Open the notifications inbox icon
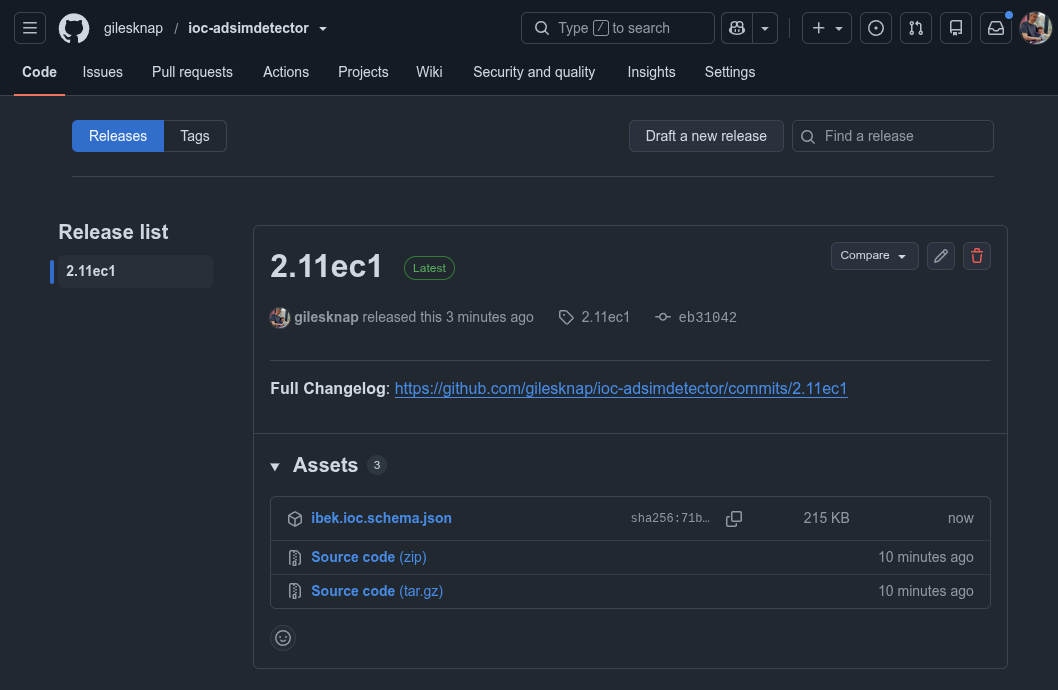This screenshot has width=1058, height=690. click(996, 28)
